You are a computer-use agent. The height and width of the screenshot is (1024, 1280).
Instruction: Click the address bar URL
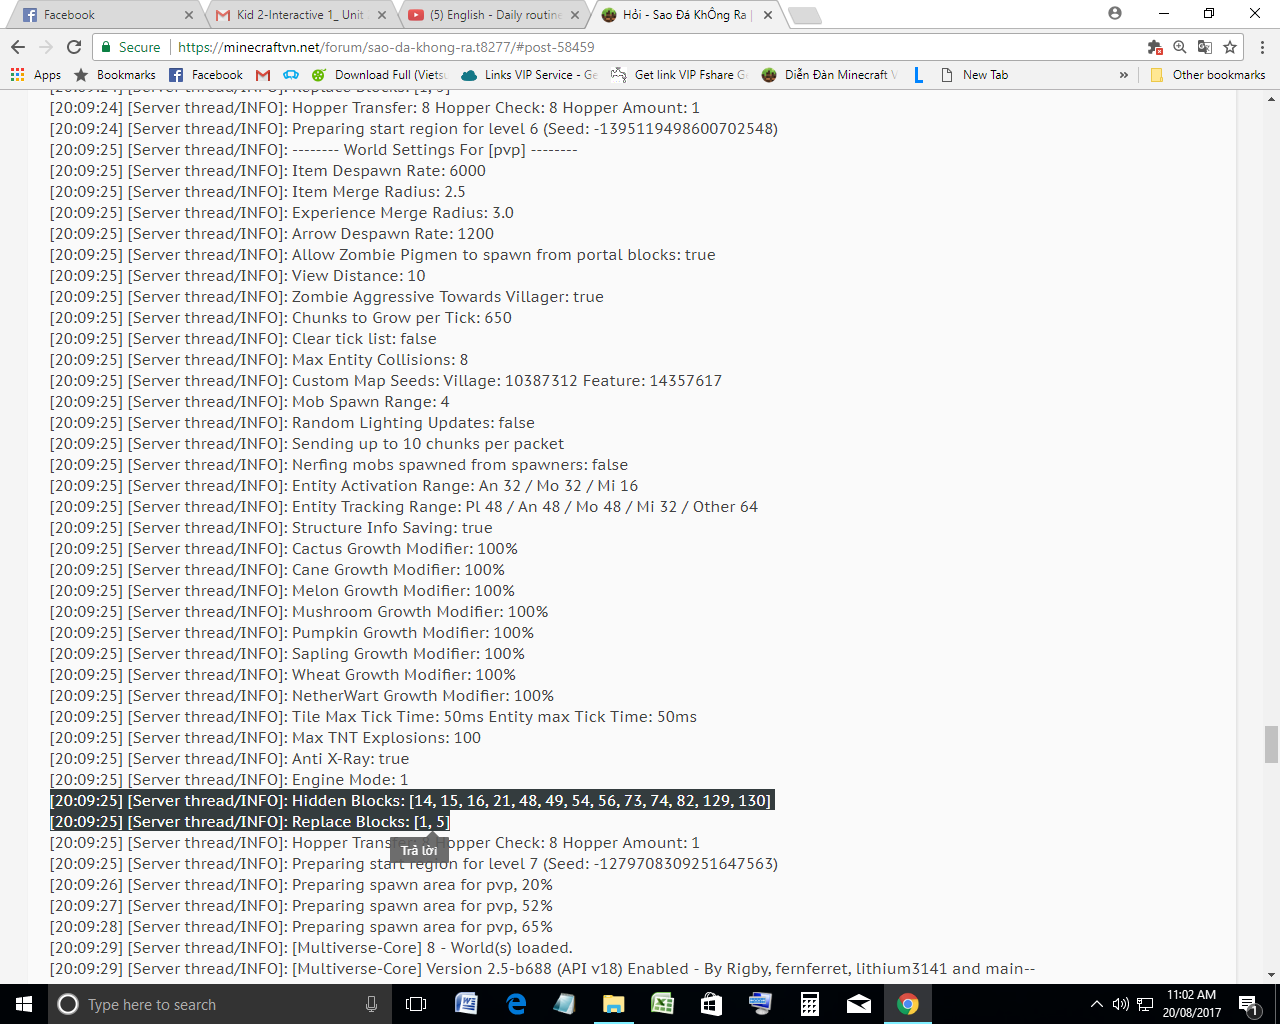click(386, 47)
